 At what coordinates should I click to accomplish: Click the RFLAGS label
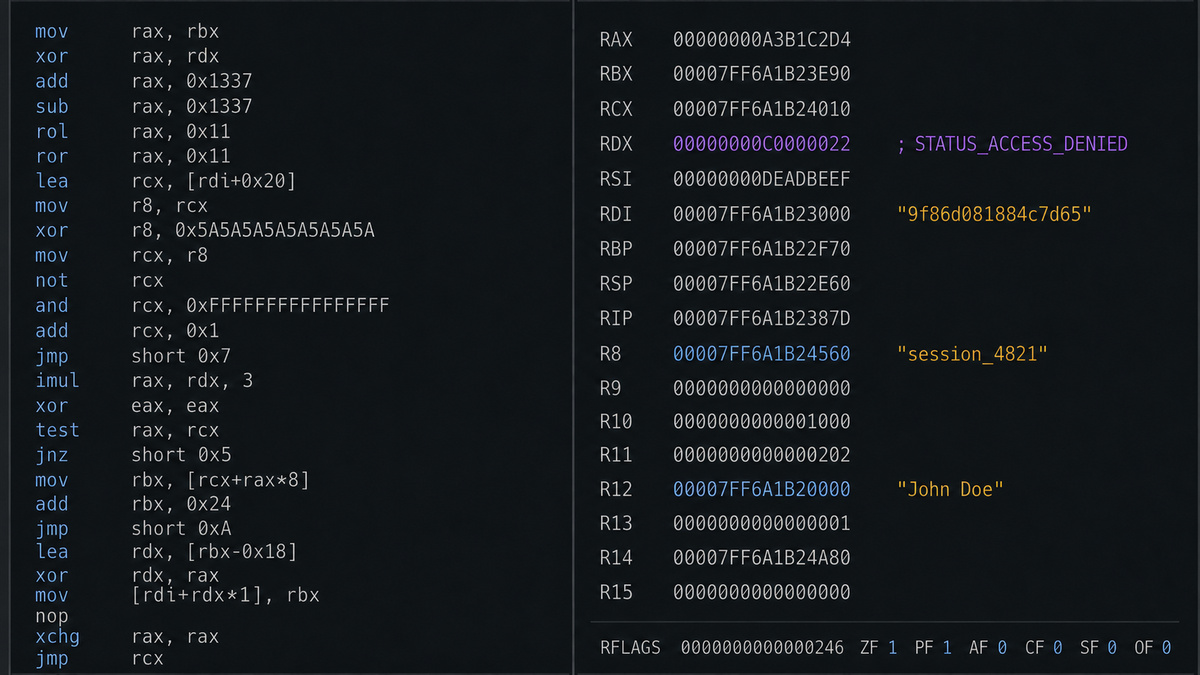point(630,647)
